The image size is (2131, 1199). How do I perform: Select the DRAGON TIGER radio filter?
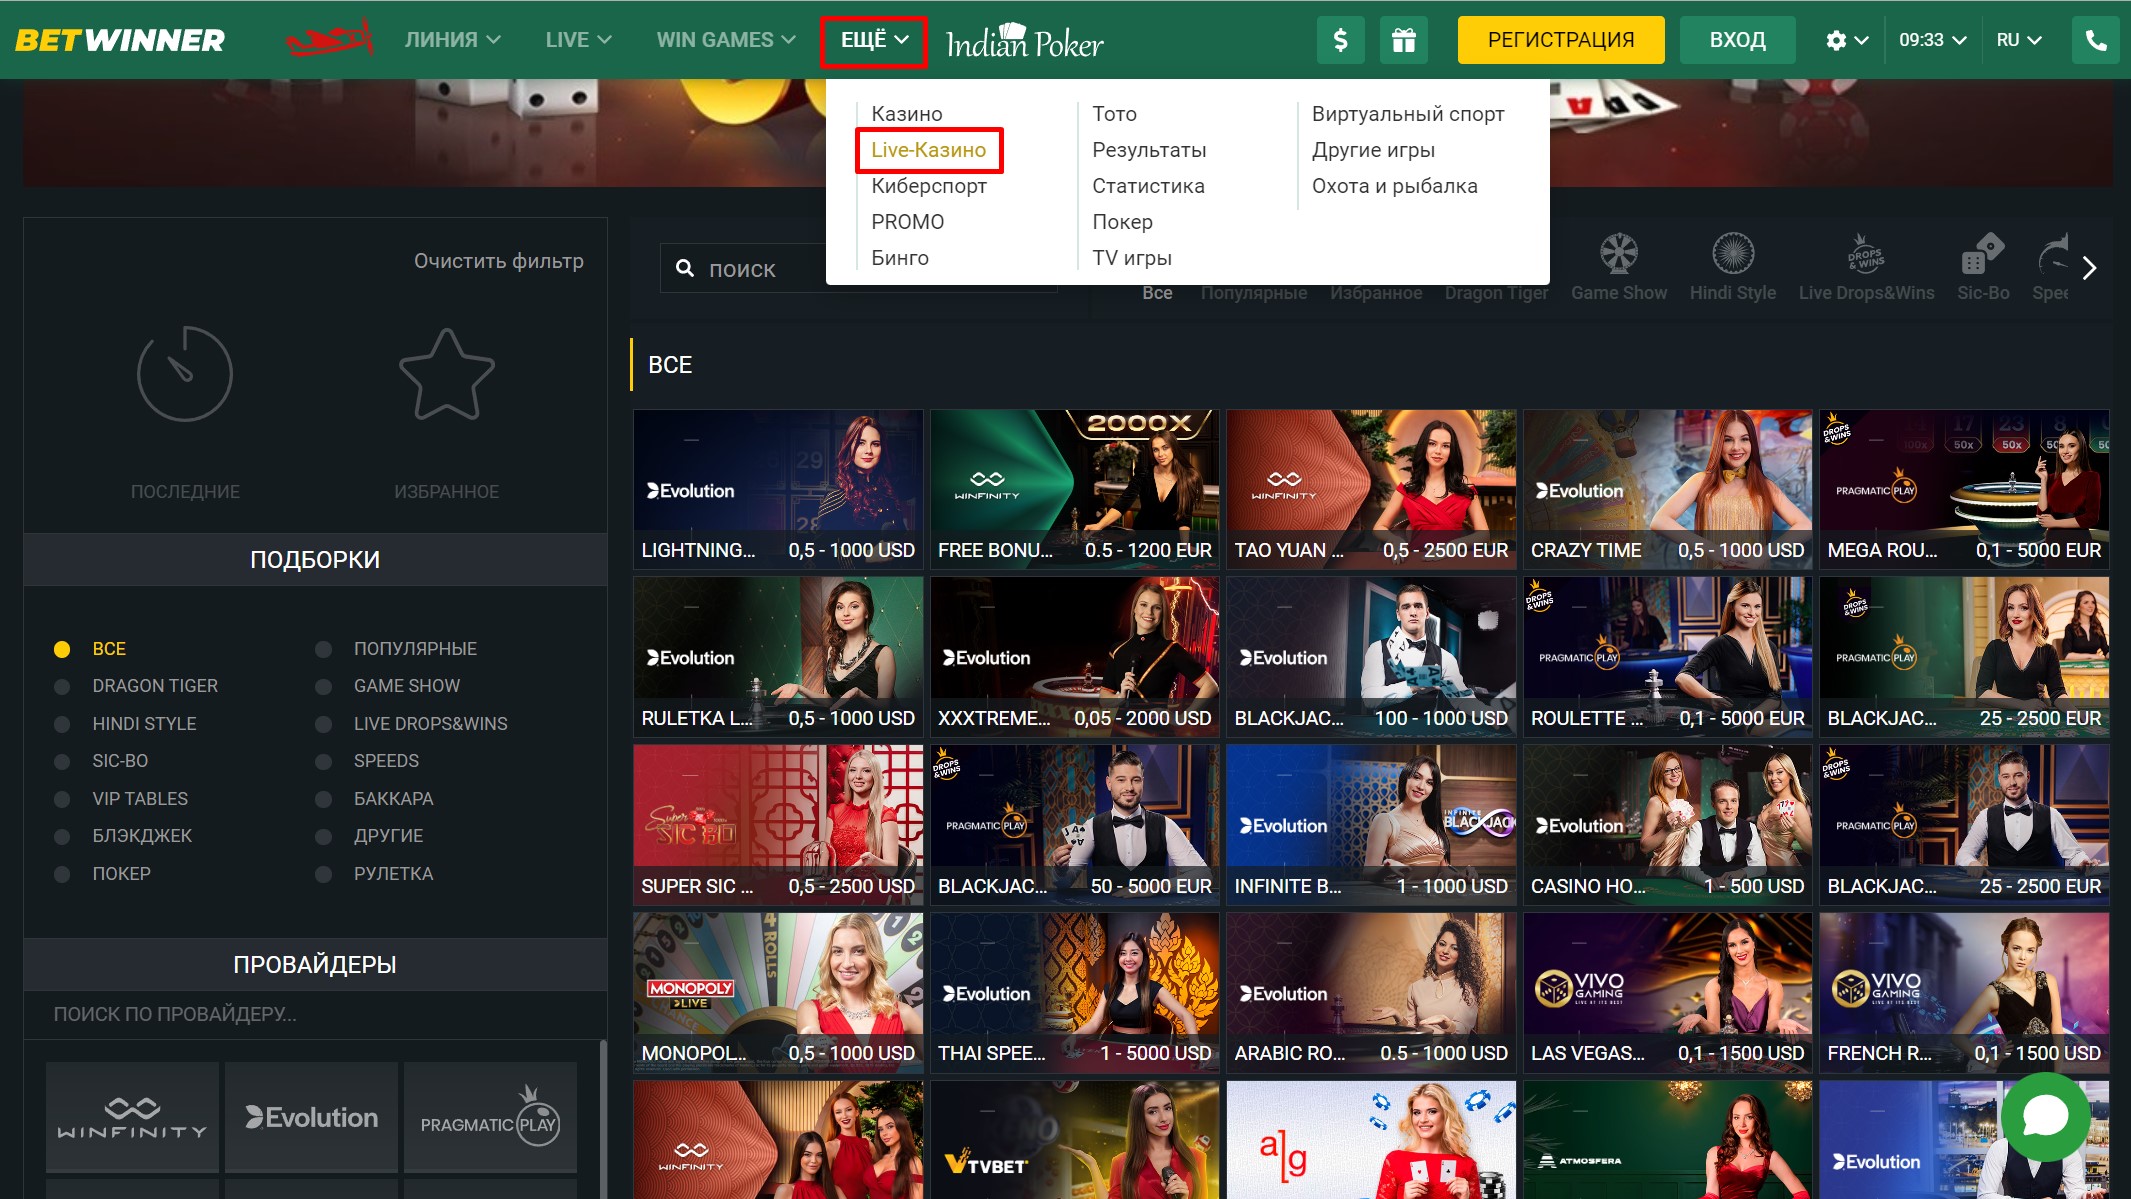click(62, 687)
